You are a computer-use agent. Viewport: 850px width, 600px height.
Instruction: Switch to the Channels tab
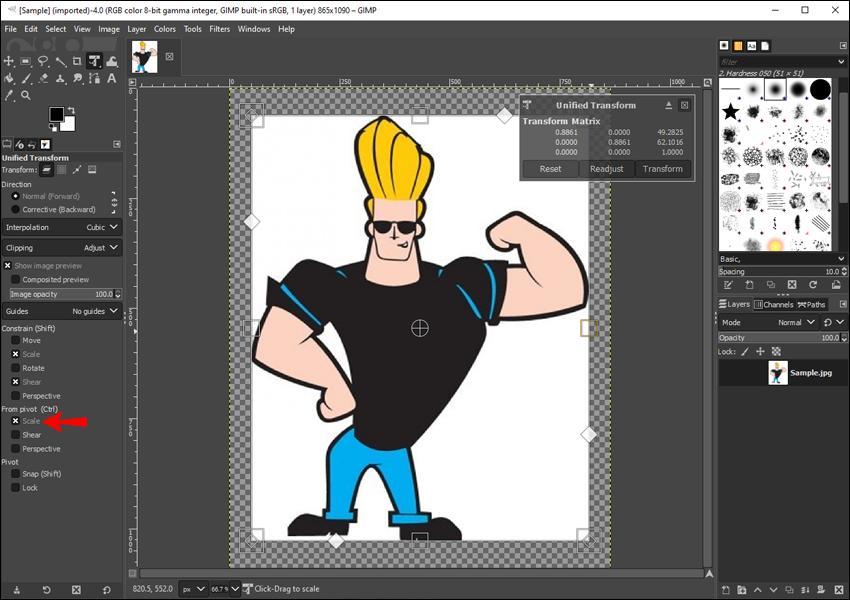[x=774, y=305]
